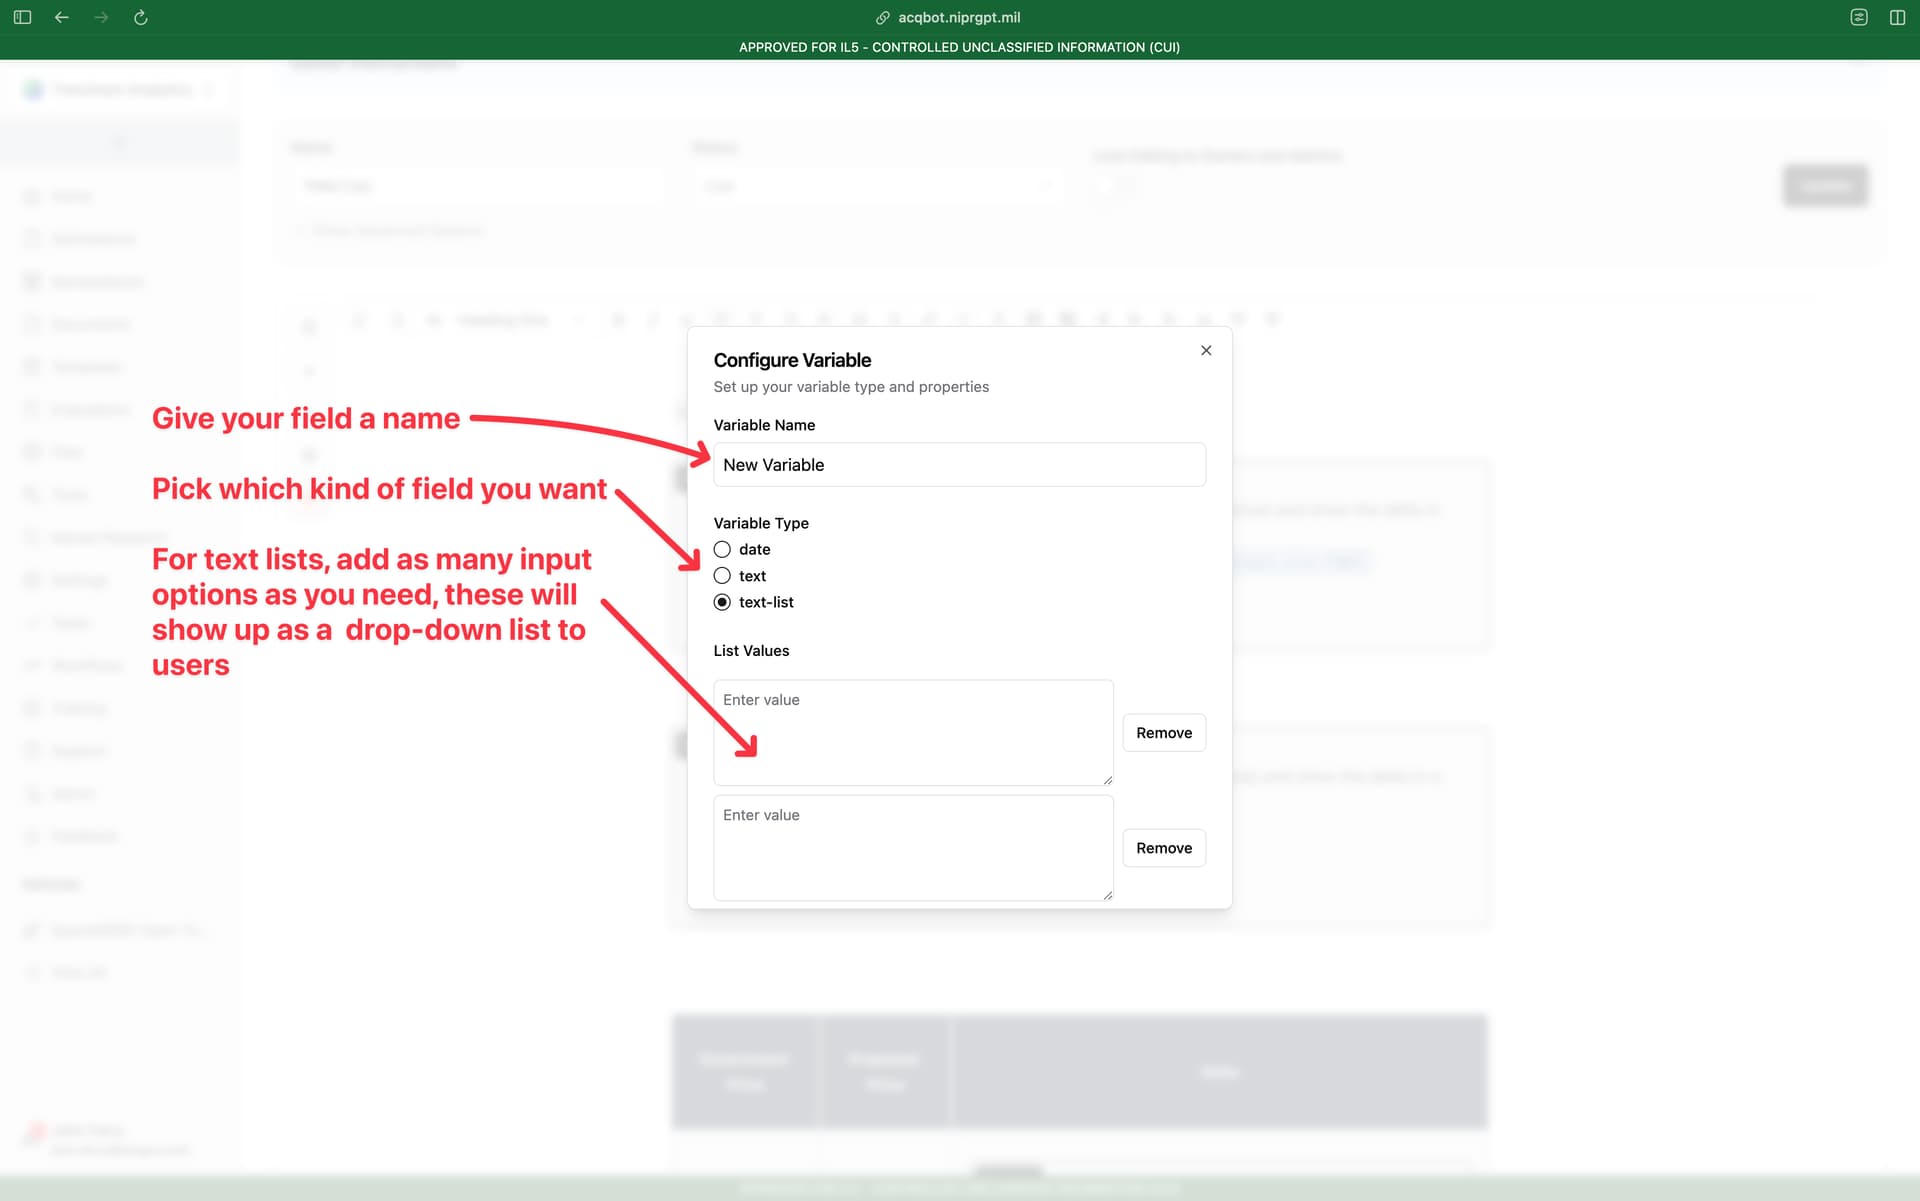
Task: Grab resize handle of second value textarea
Action: [x=1108, y=895]
